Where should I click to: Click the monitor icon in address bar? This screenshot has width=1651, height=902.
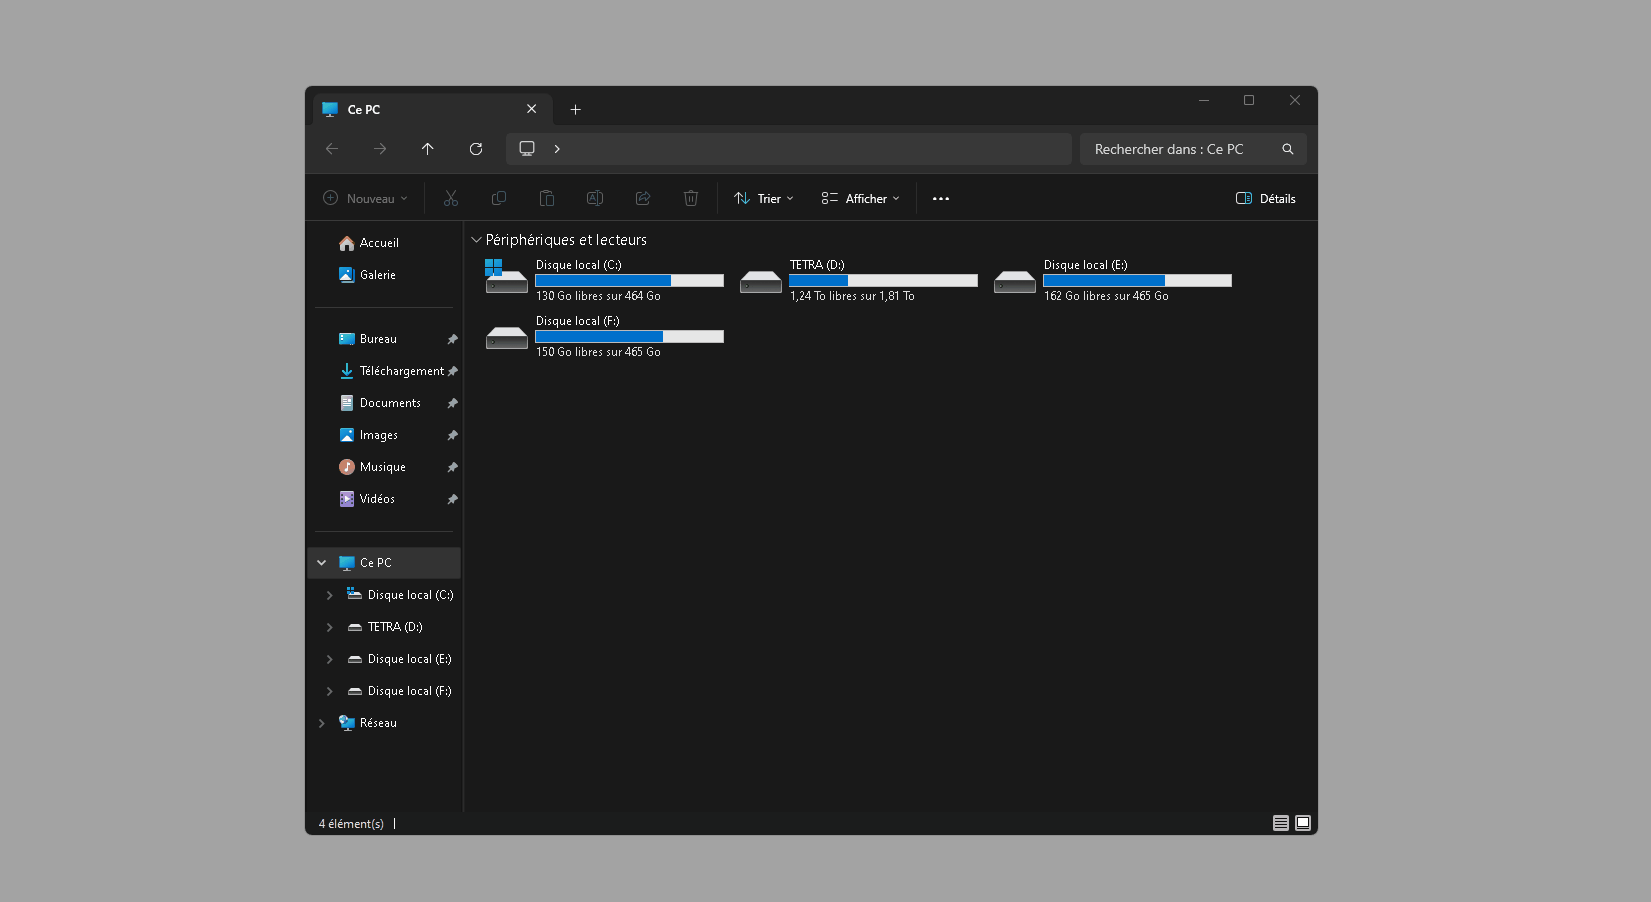pyautogui.click(x=527, y=148)
